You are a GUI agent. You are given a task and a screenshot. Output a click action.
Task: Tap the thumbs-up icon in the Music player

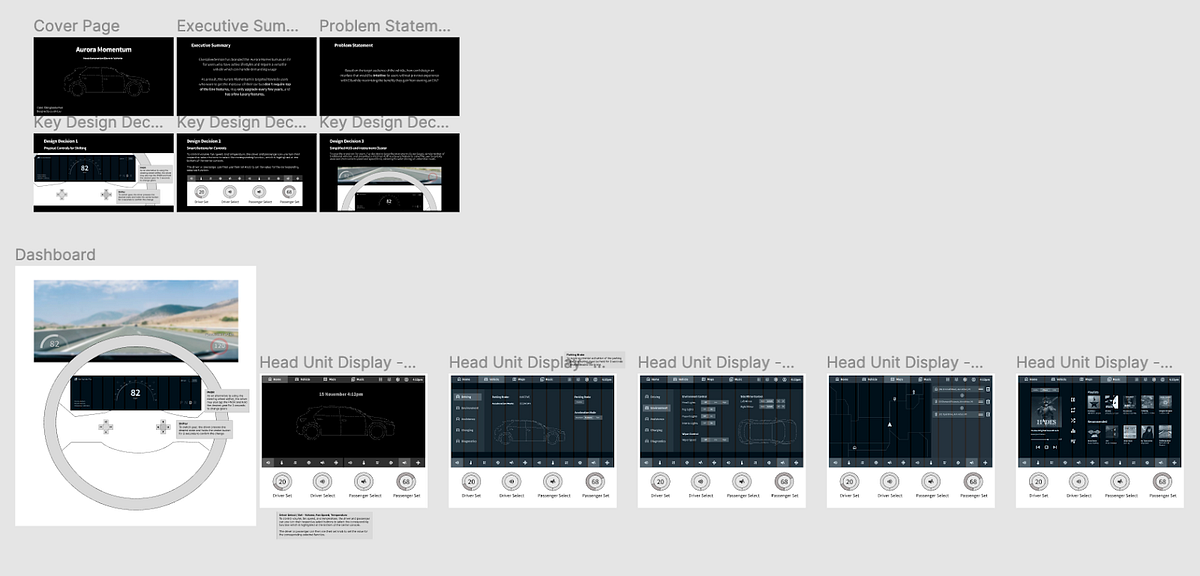tap(1072, 430)
